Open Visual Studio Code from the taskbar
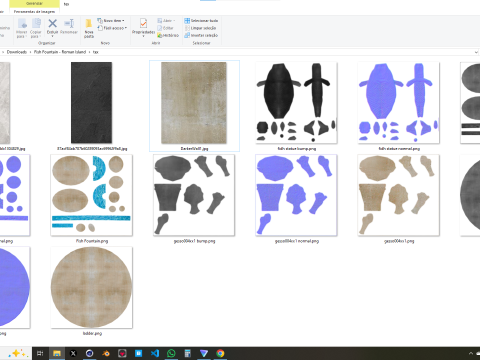This screenshot has height=360, width=480. (155, 353)
